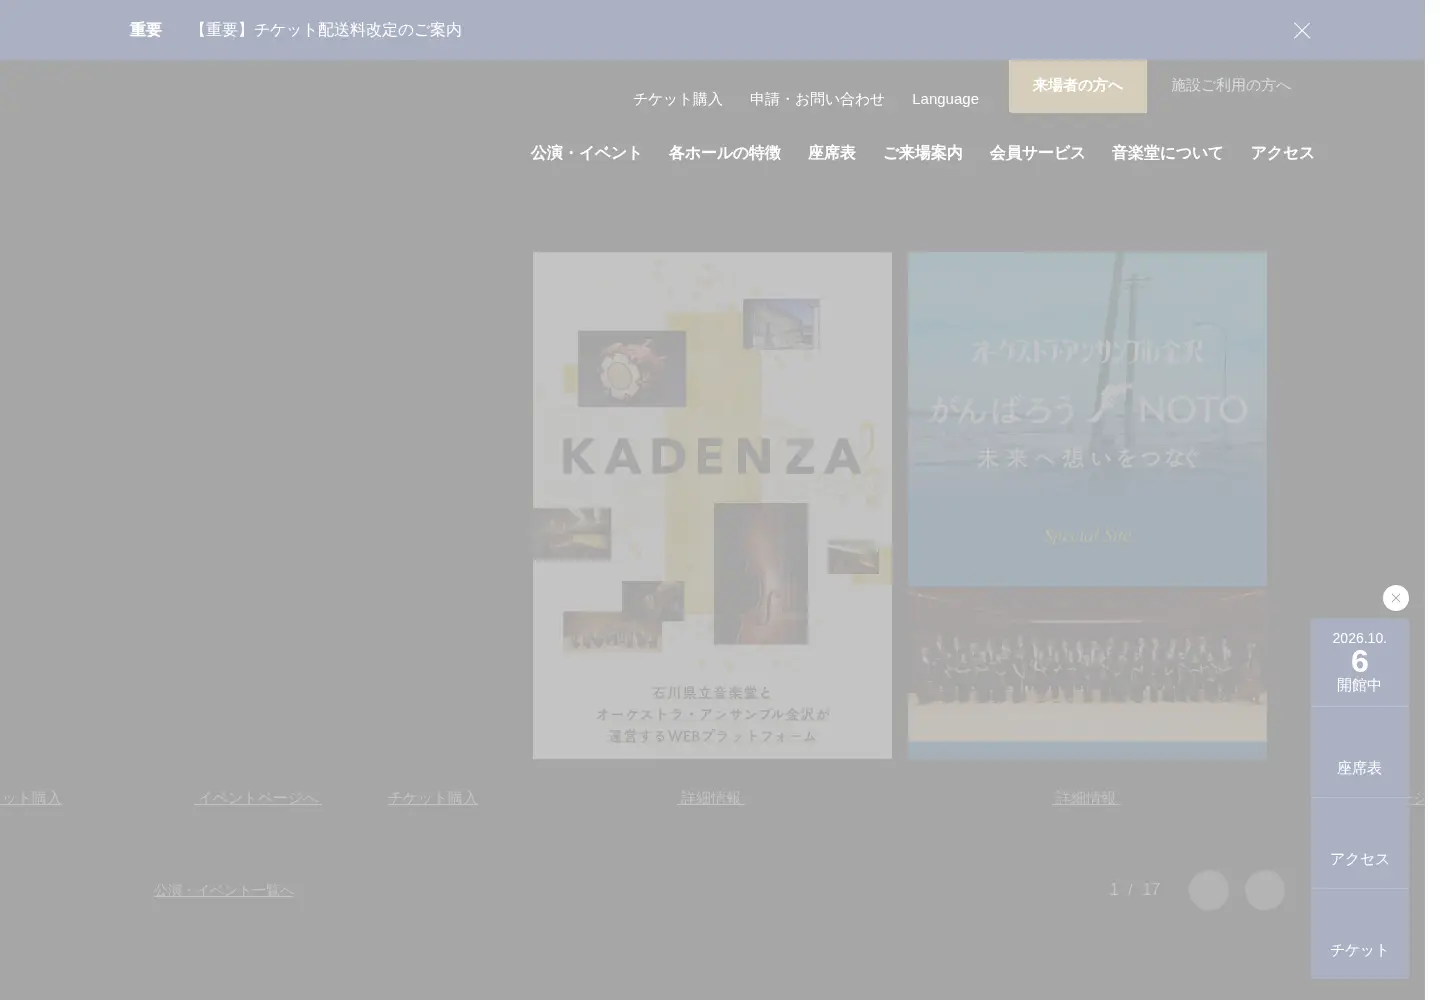Image resolution: width=1440 pixels, height=1000 pixels.
Task: Close the floating side widget
Action: coord(1395,598)
